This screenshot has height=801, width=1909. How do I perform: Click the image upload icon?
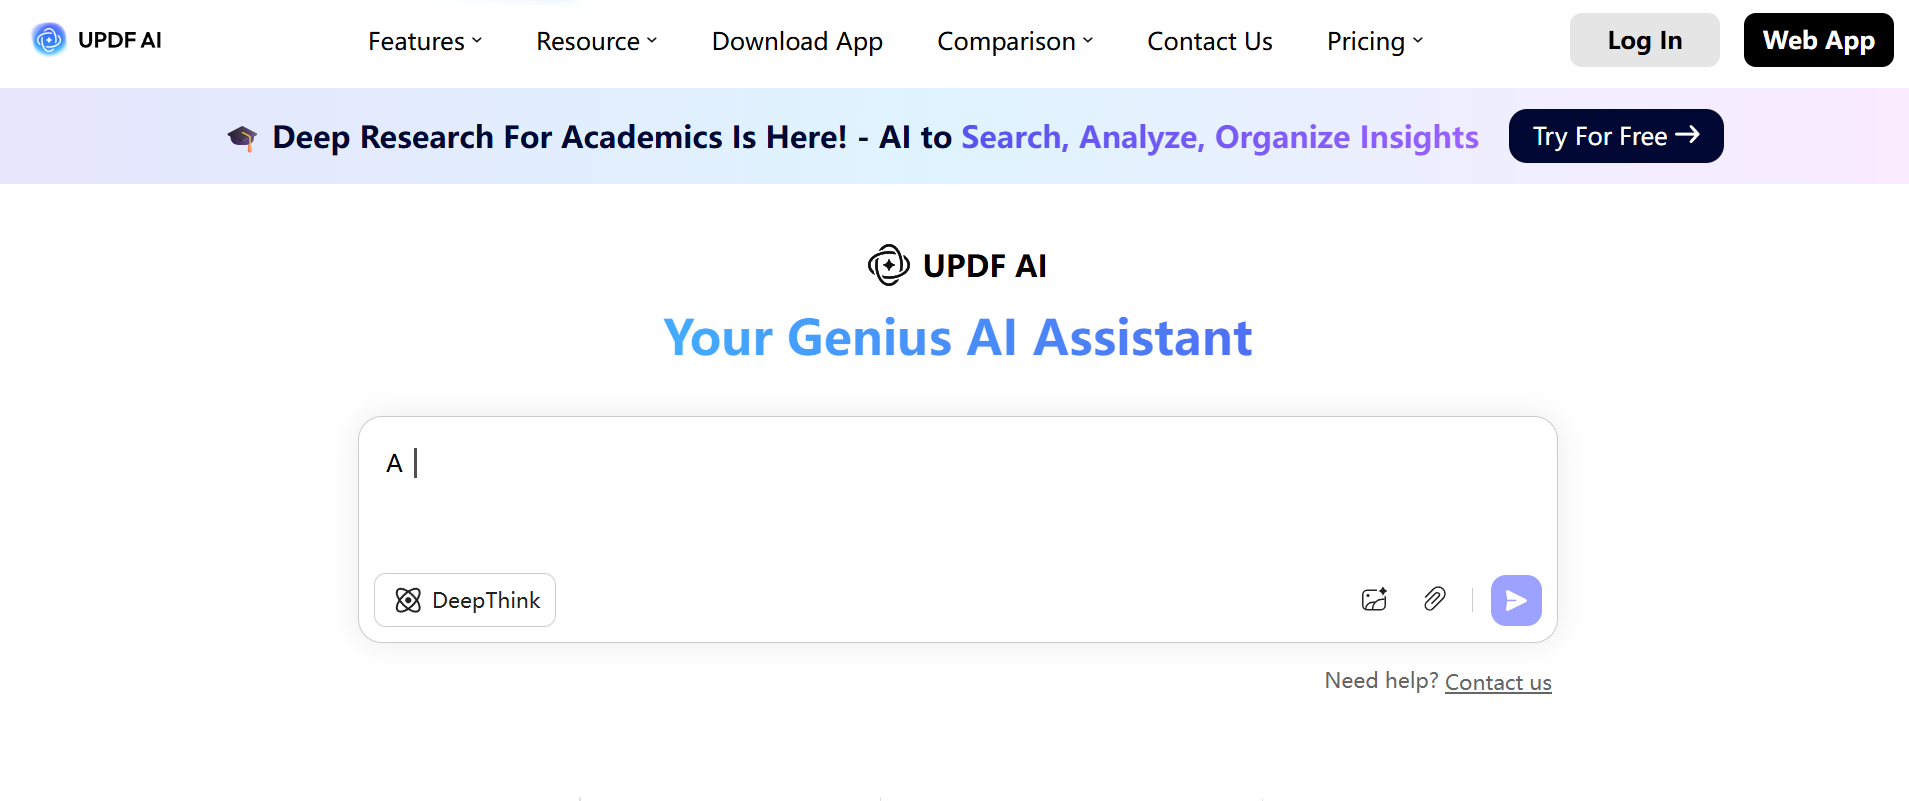coord(1374,599)
